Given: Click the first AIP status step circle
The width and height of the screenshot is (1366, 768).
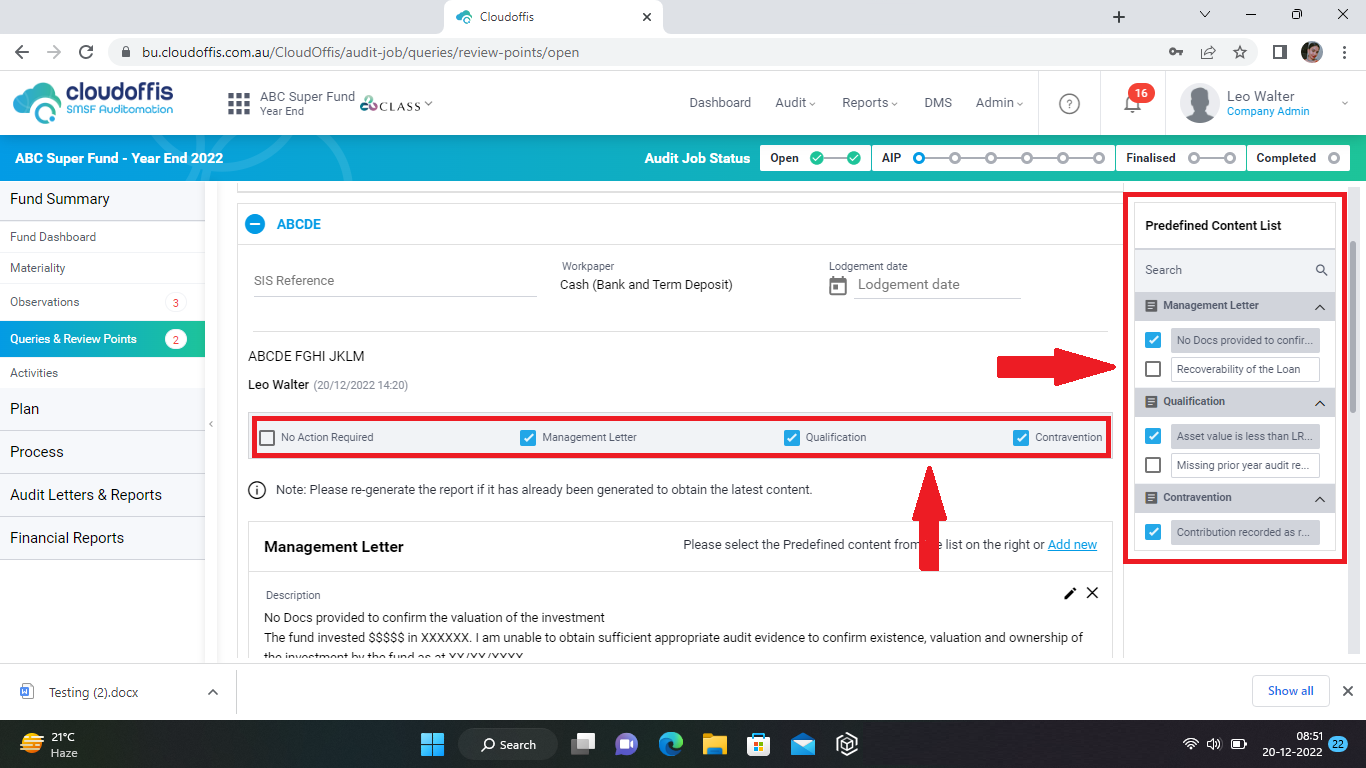Looking at the screenshot, I should (x=919, y=158).
